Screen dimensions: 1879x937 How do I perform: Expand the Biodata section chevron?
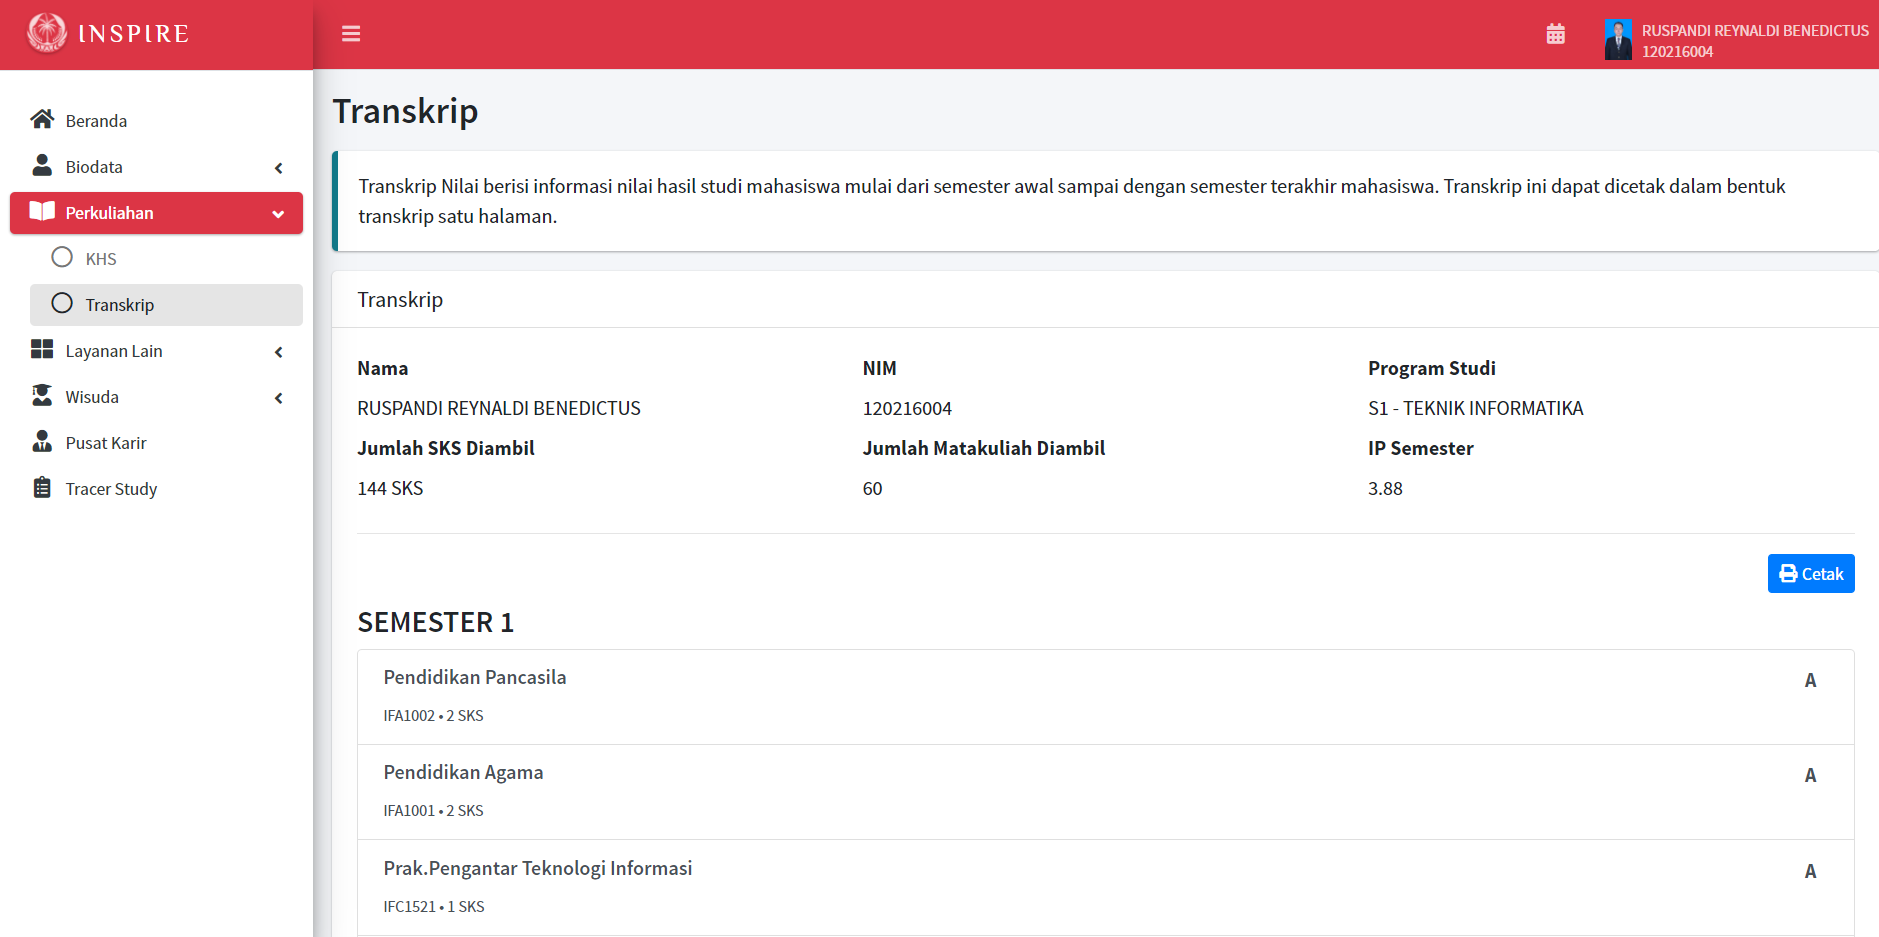278,167
